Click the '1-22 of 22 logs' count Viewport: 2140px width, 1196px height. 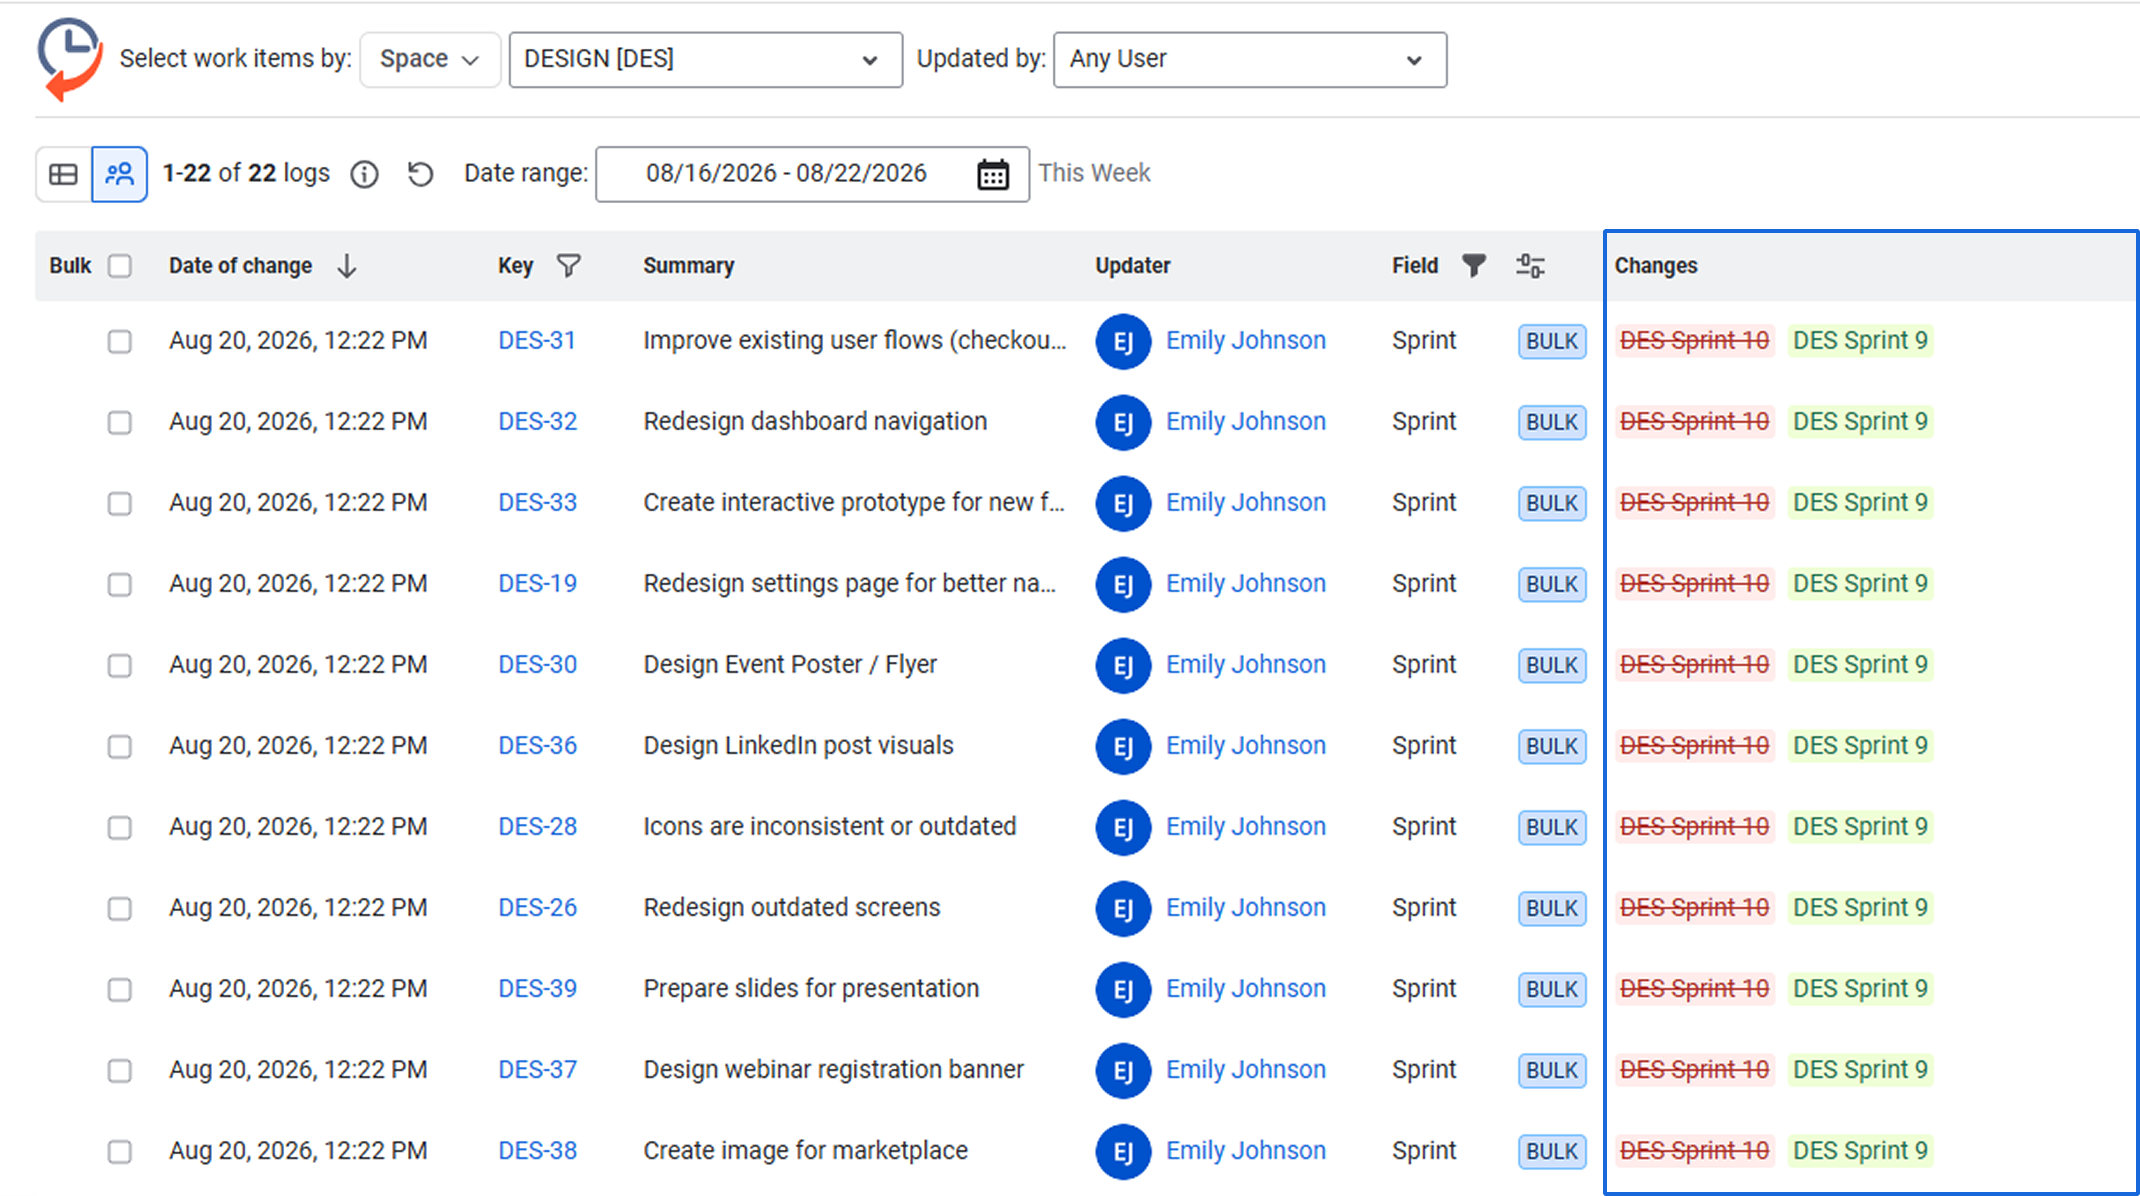point(246,173)
